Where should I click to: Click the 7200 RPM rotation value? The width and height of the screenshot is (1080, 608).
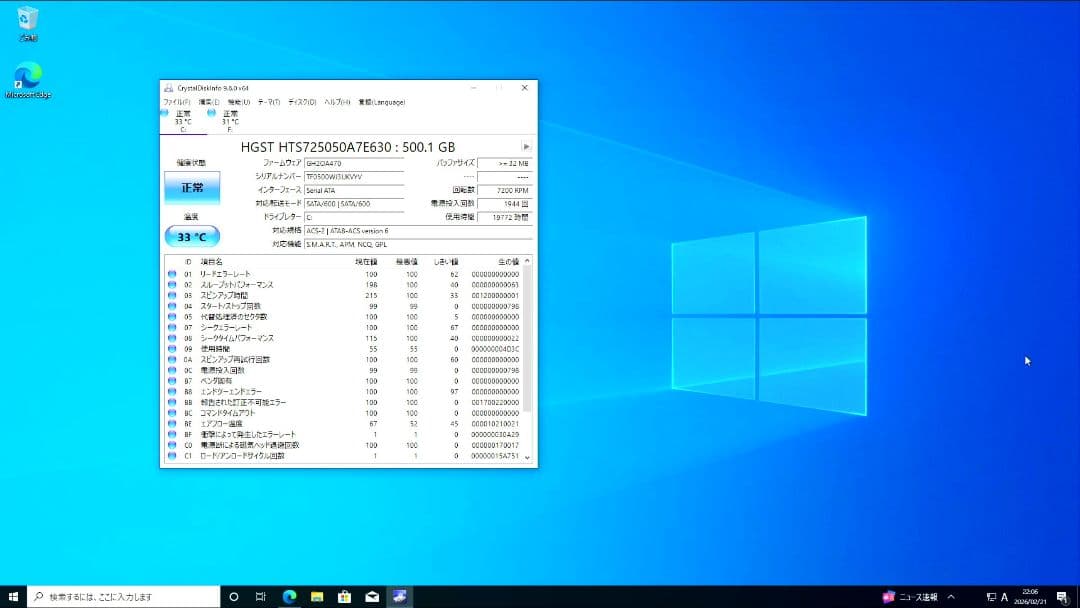tap(505, 190)
